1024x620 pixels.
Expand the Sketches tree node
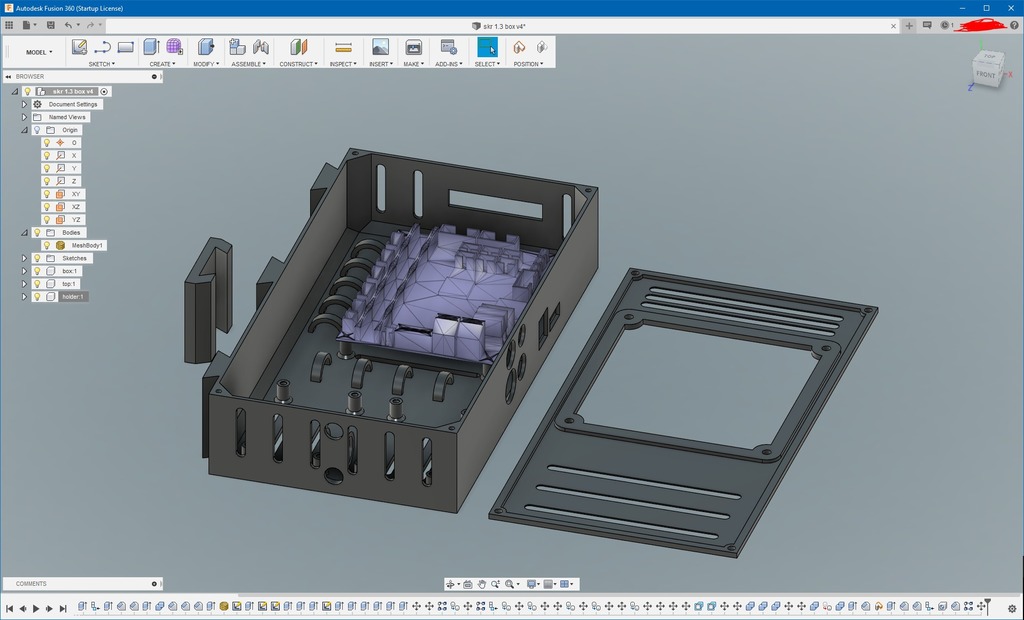coord(24,258)
